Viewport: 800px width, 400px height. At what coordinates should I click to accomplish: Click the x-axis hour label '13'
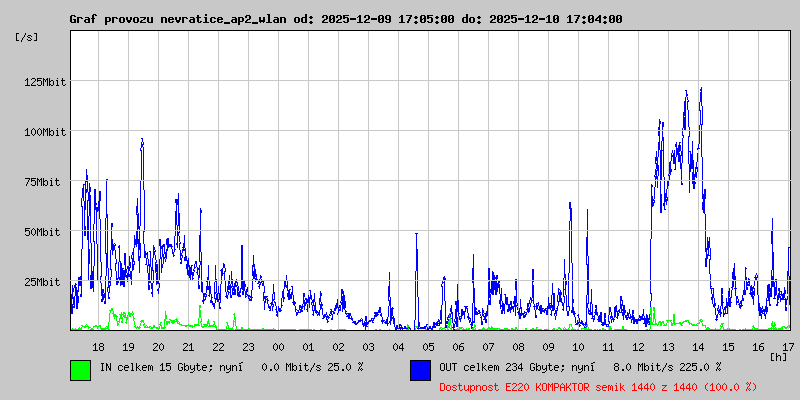click(x=668, y=347)
